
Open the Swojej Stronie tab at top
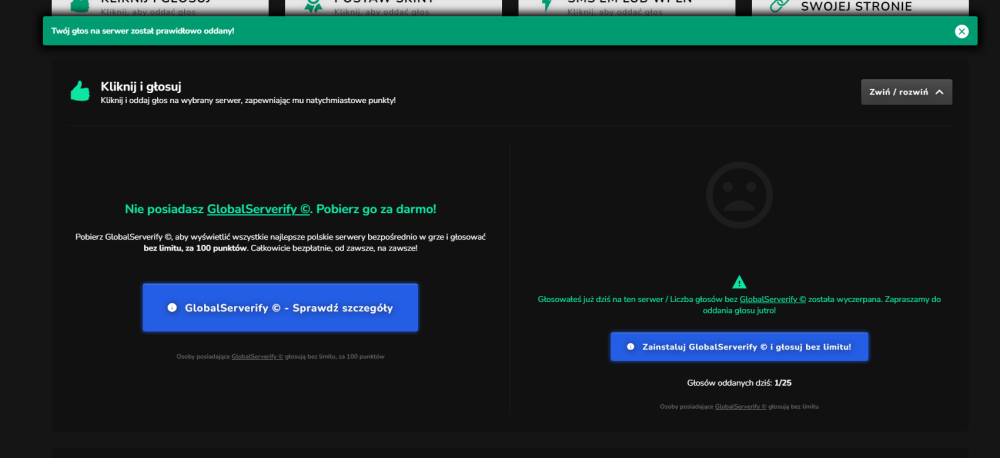point(860,6)
